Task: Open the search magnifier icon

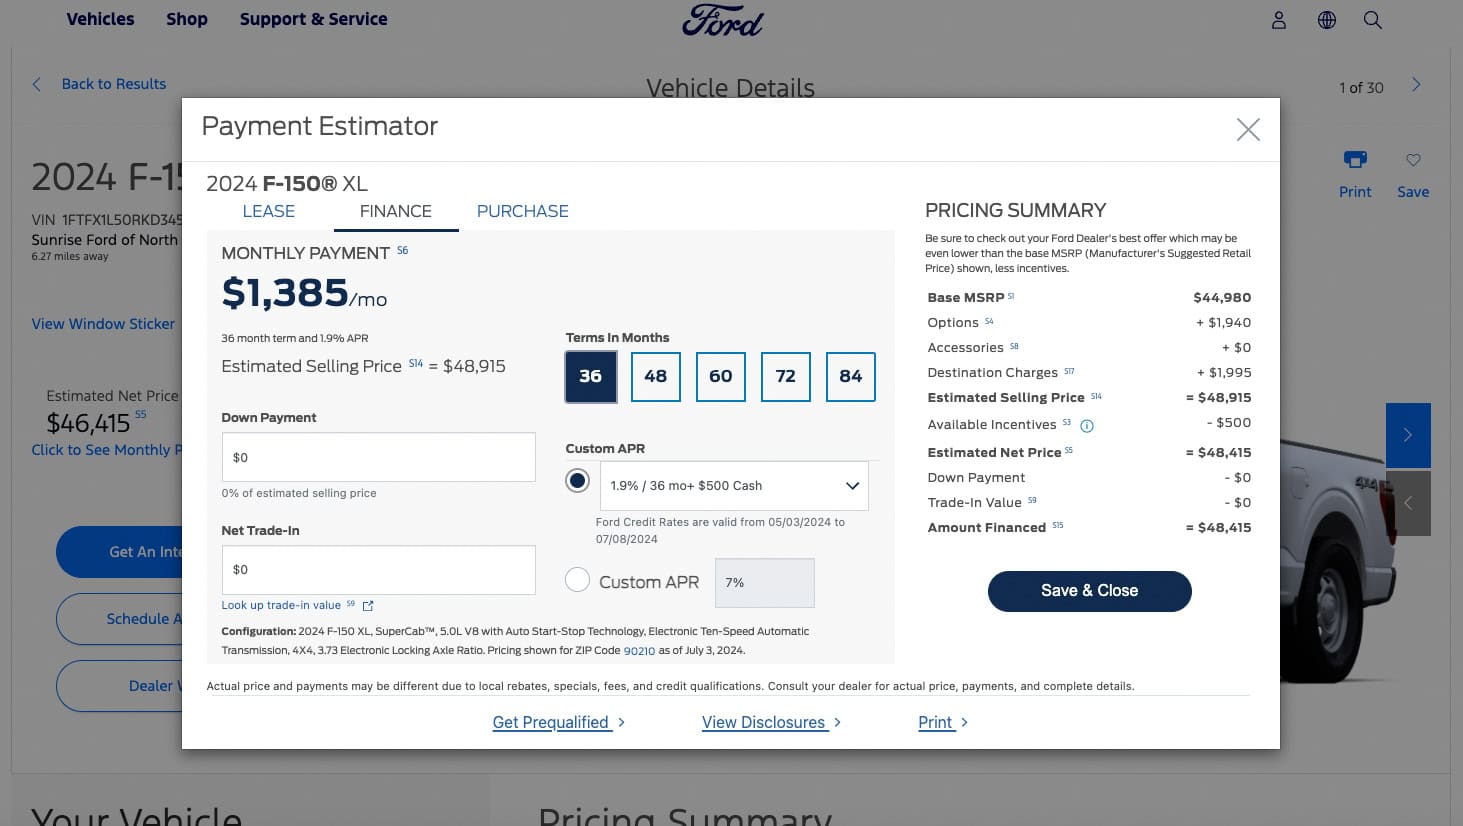Action: [x=1373, y=20]
